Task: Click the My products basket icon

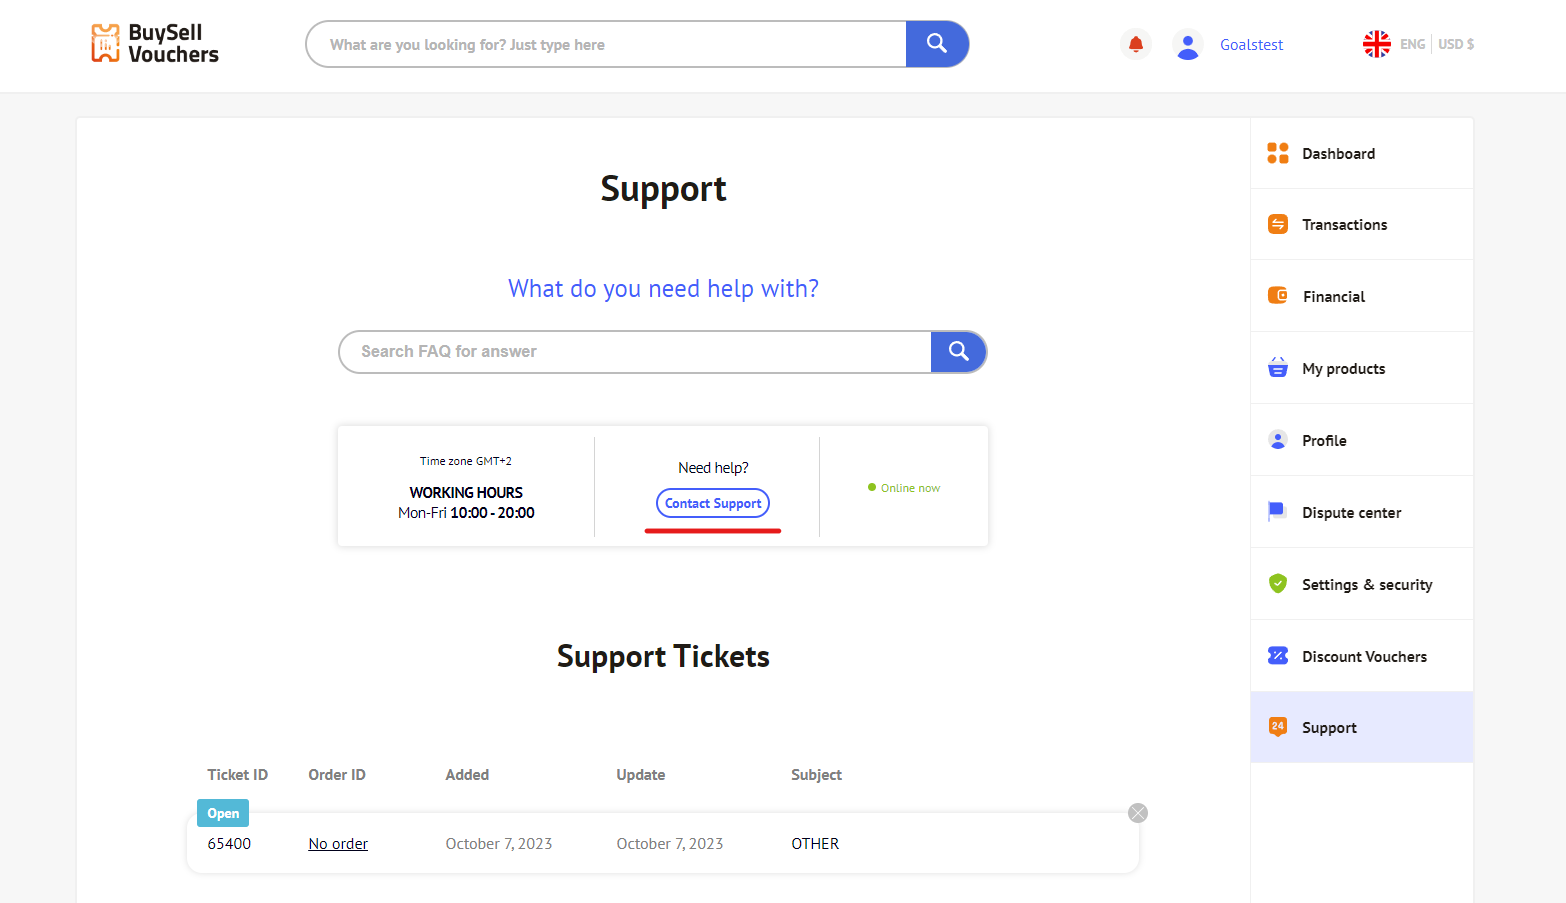Action: pyautogui.click(x=1278, y=367)
